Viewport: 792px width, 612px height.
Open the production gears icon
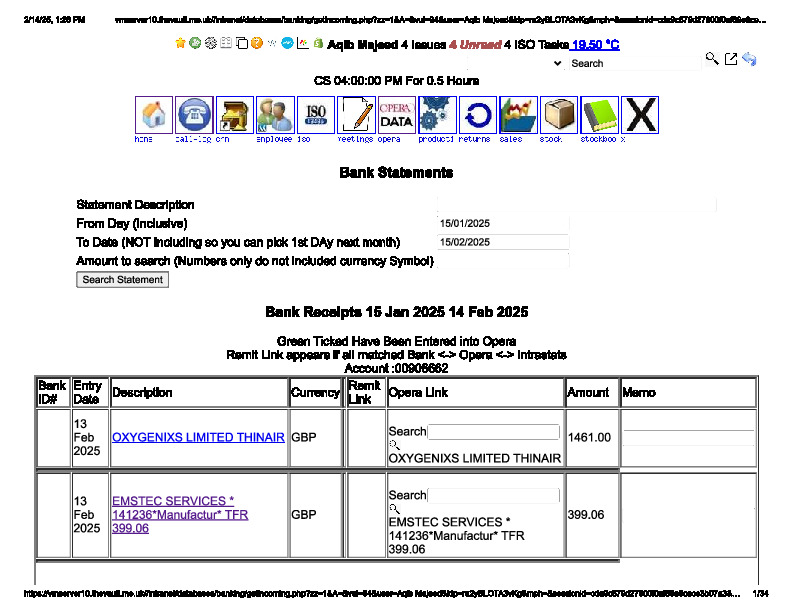pos(437,115)
